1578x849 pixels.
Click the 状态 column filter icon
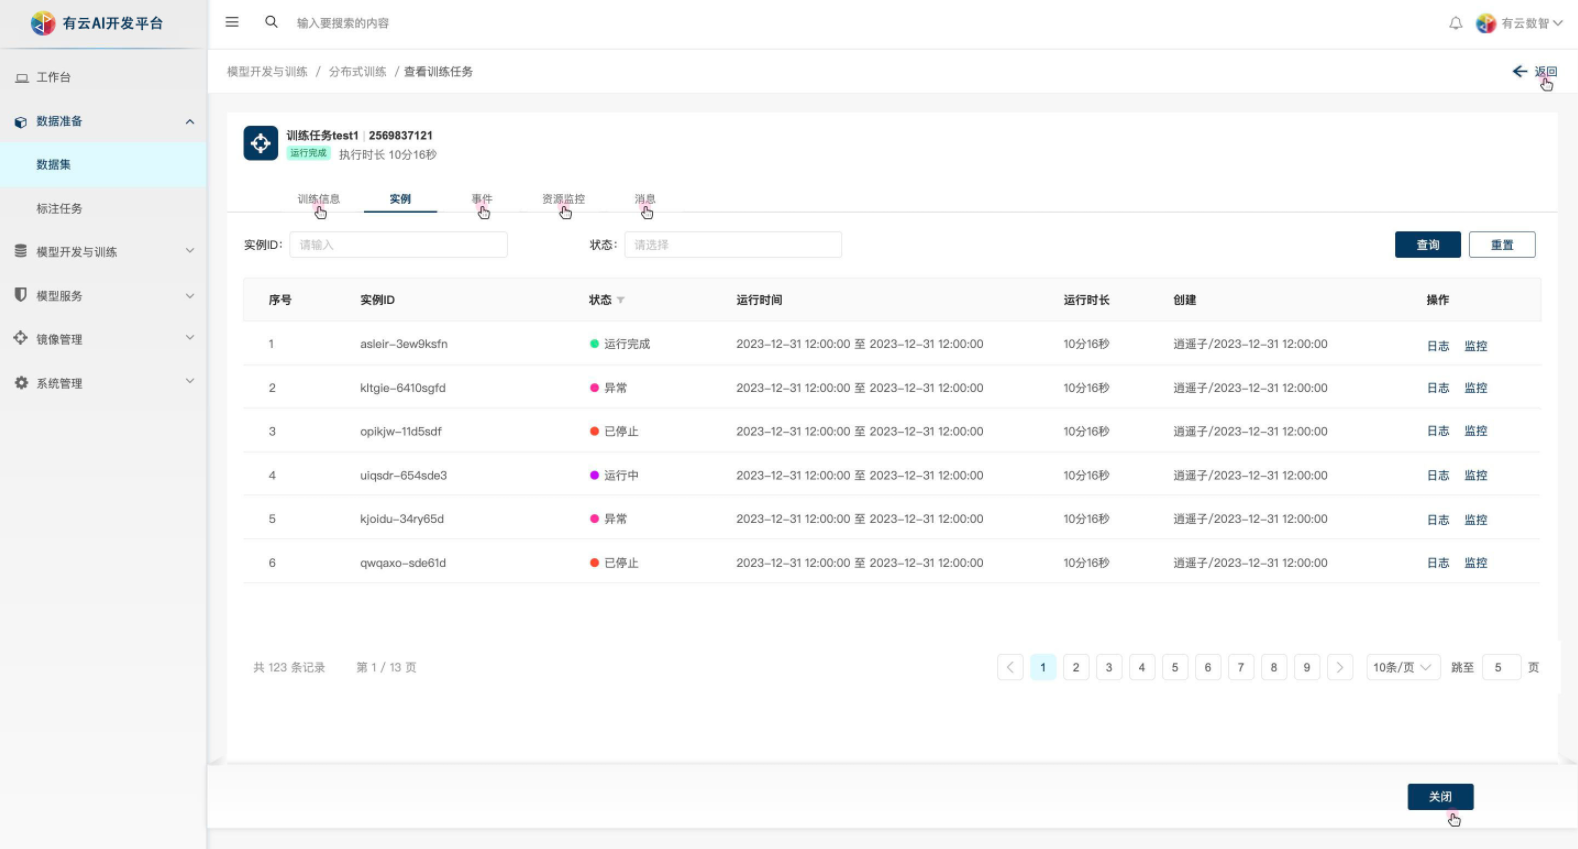pyautogui.click(x=621, y=300)
